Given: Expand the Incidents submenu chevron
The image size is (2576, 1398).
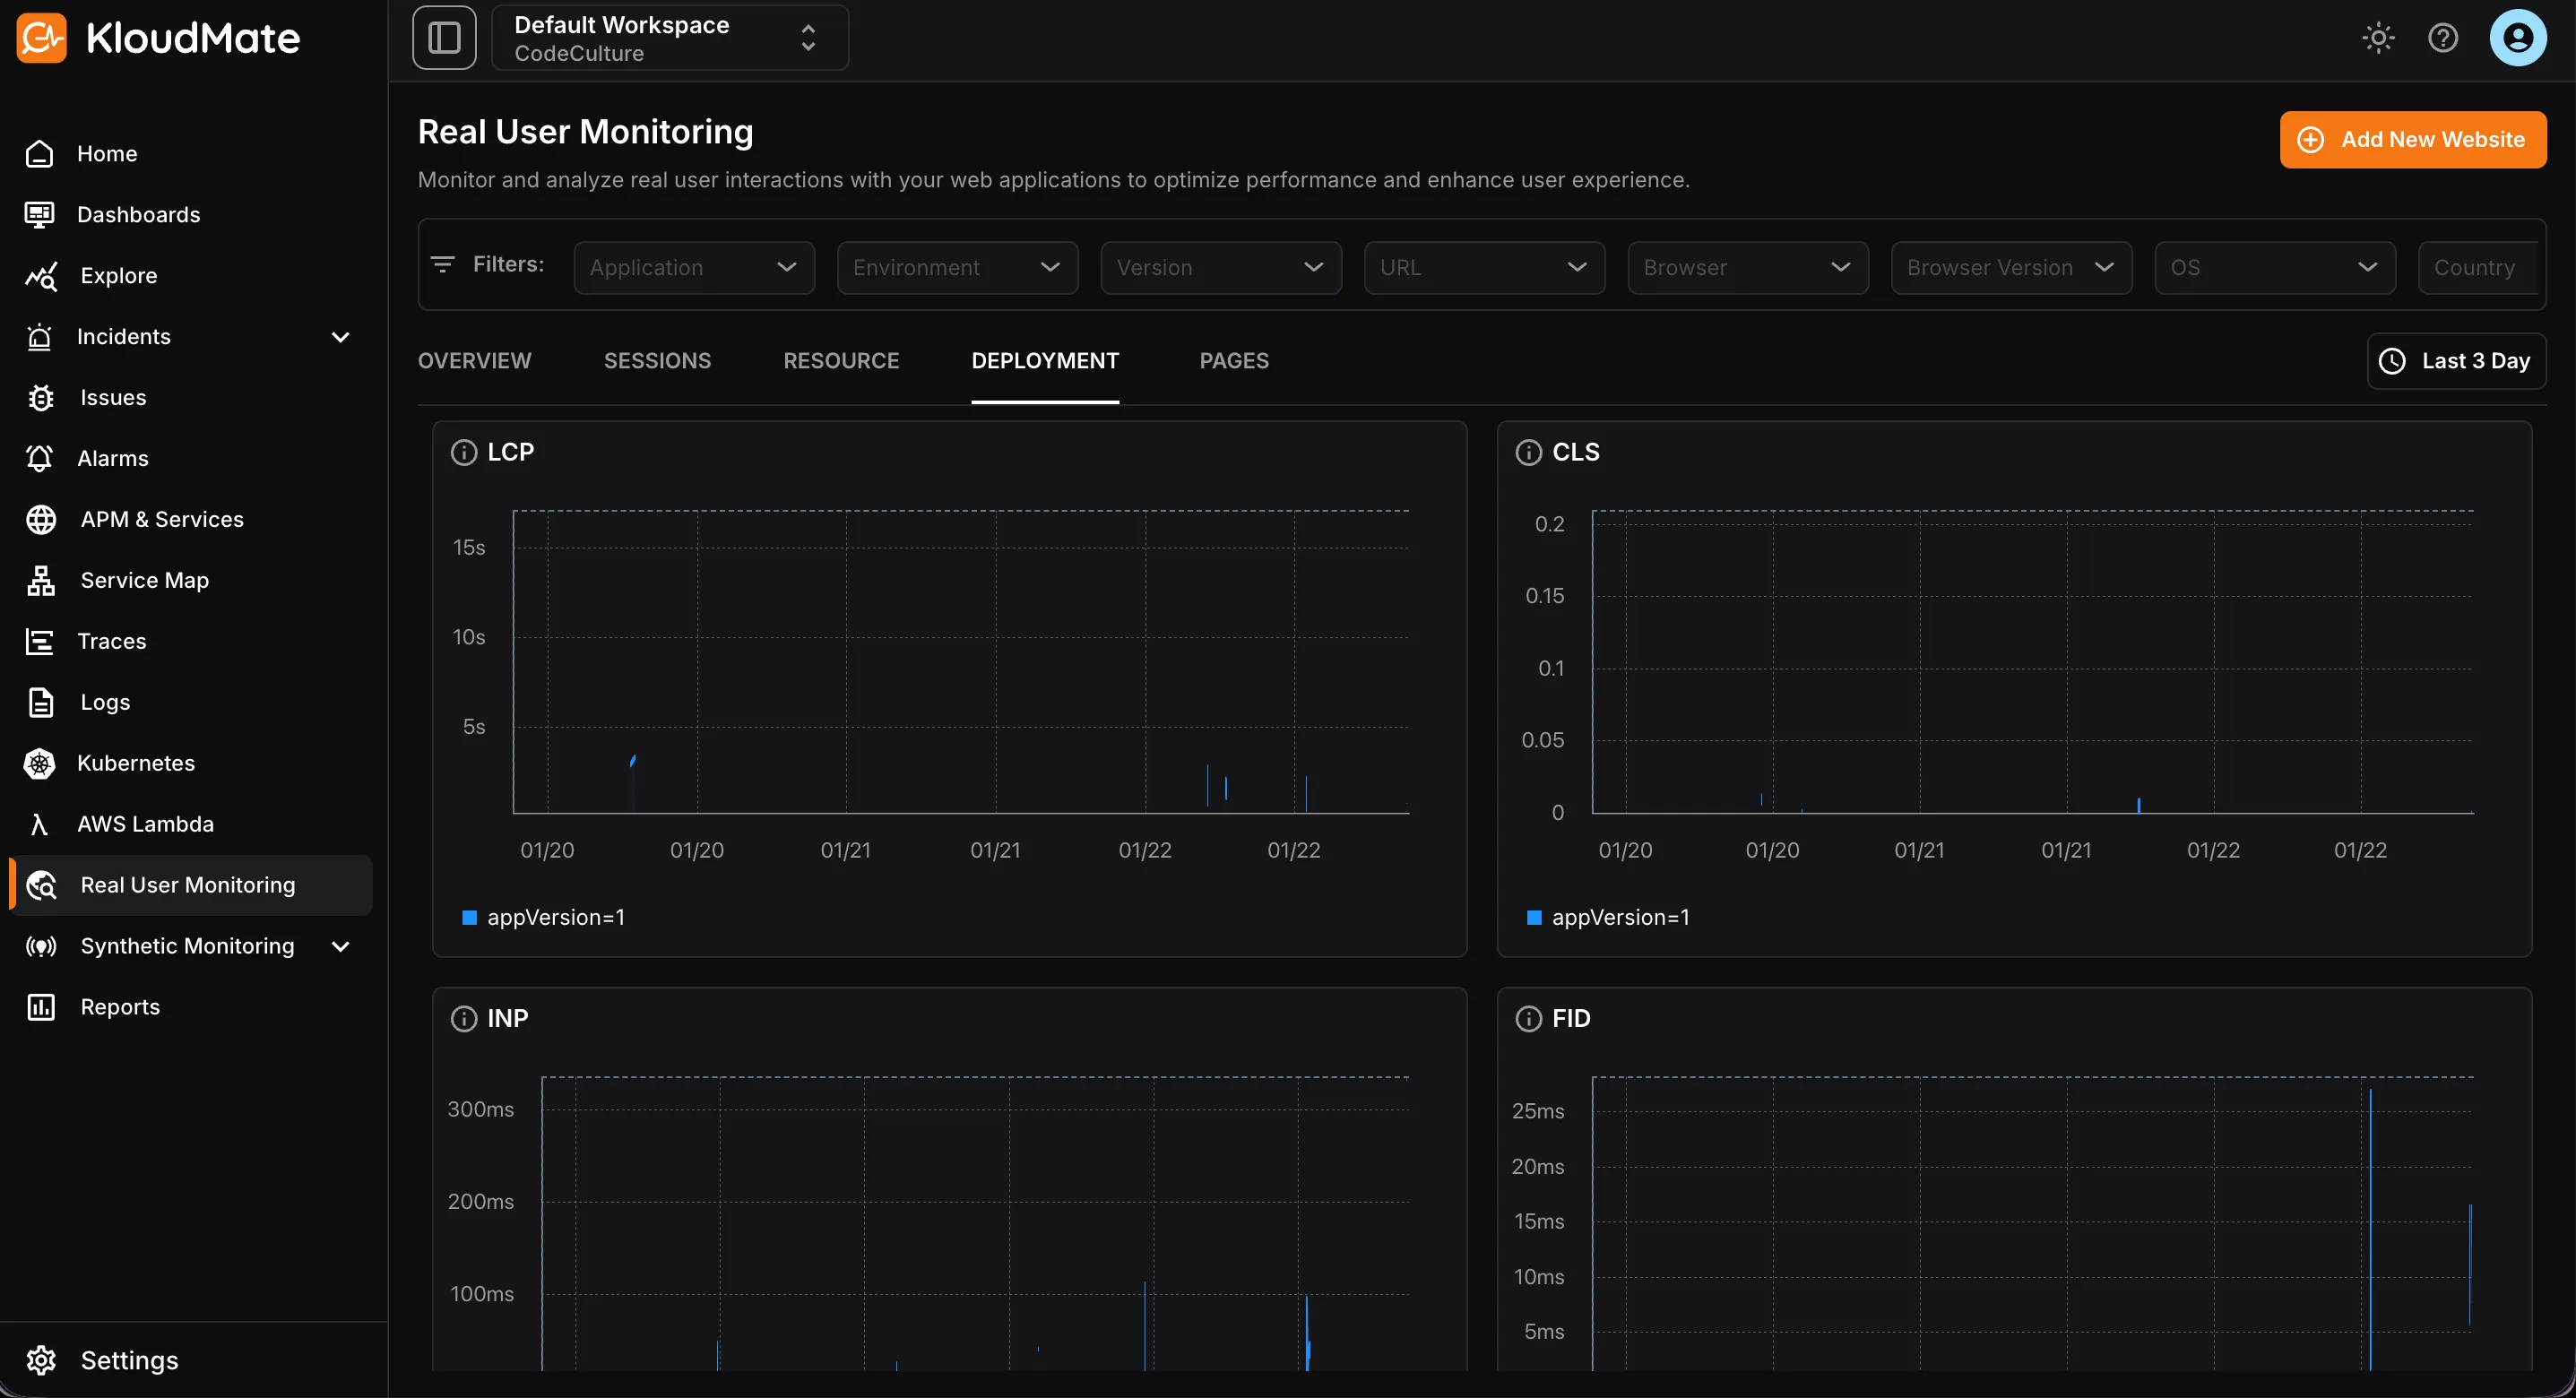Looking at the screenshot, I should coord(340,336).
